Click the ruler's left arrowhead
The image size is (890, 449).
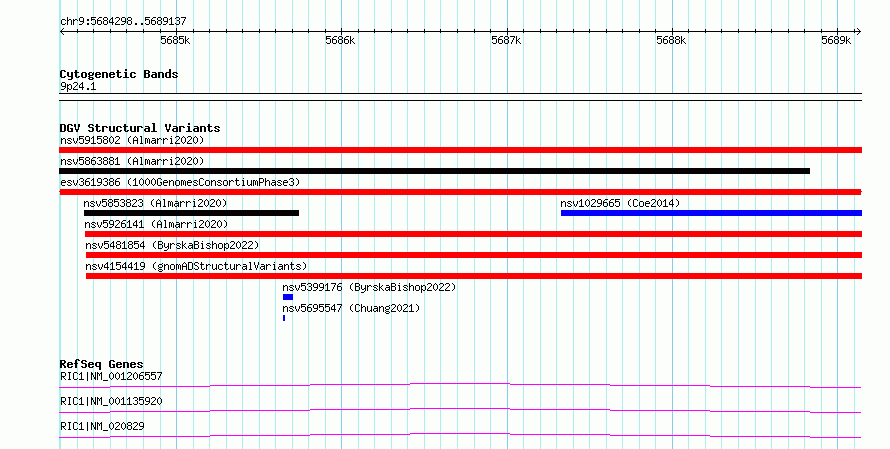pyautogui.click(x=62, y=32)
